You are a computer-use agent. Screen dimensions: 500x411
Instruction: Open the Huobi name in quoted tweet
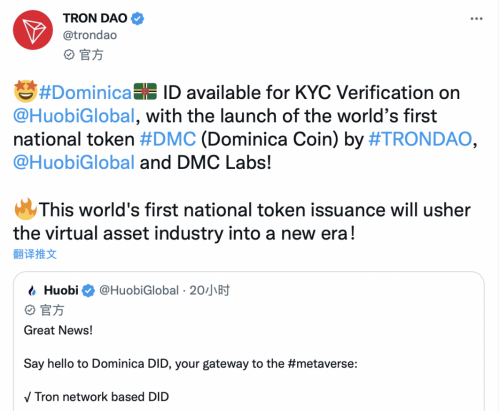pos(61,290)
